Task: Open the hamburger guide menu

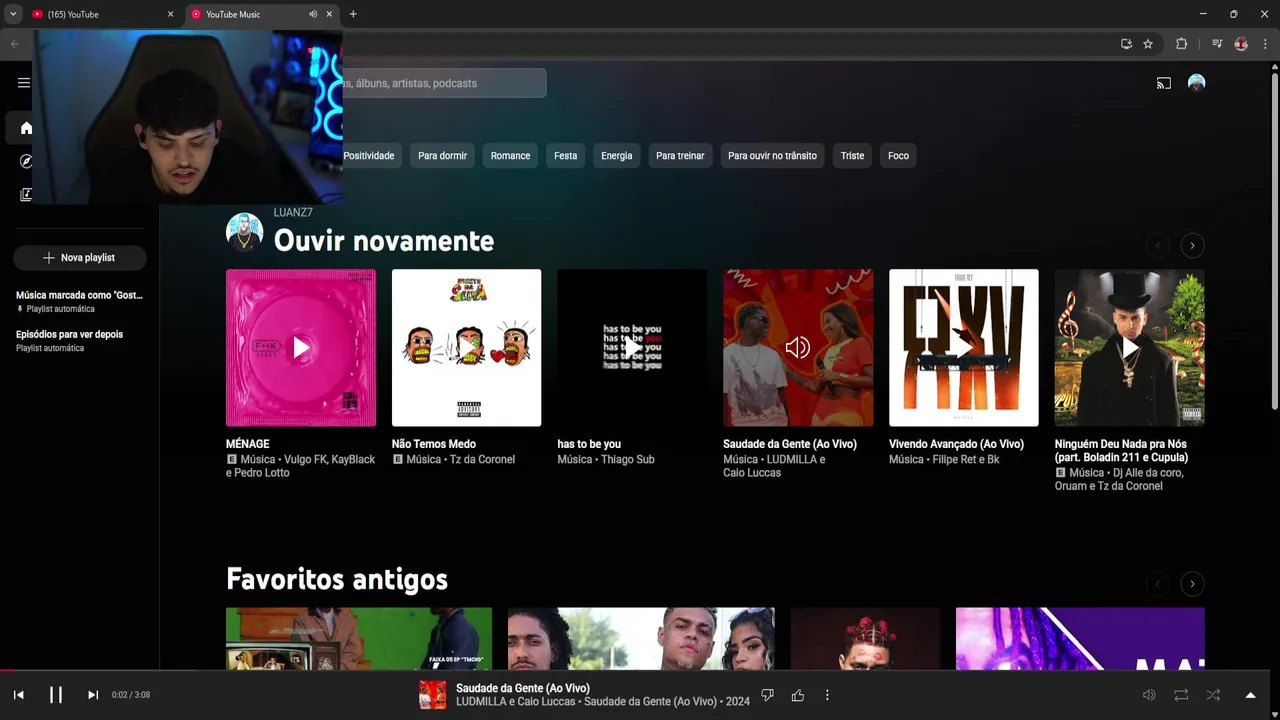Action: tap(24, 83)
